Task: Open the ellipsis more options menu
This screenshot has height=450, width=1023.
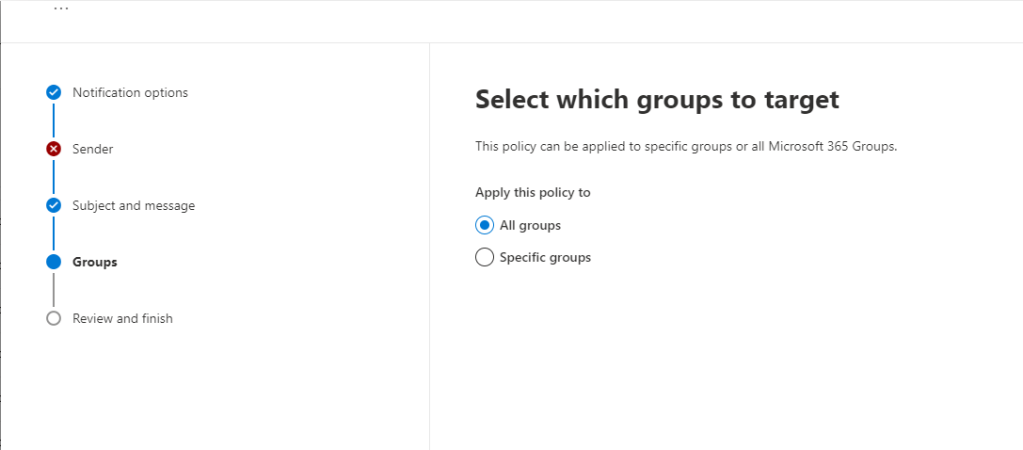Action: click(x=62, y=8)
